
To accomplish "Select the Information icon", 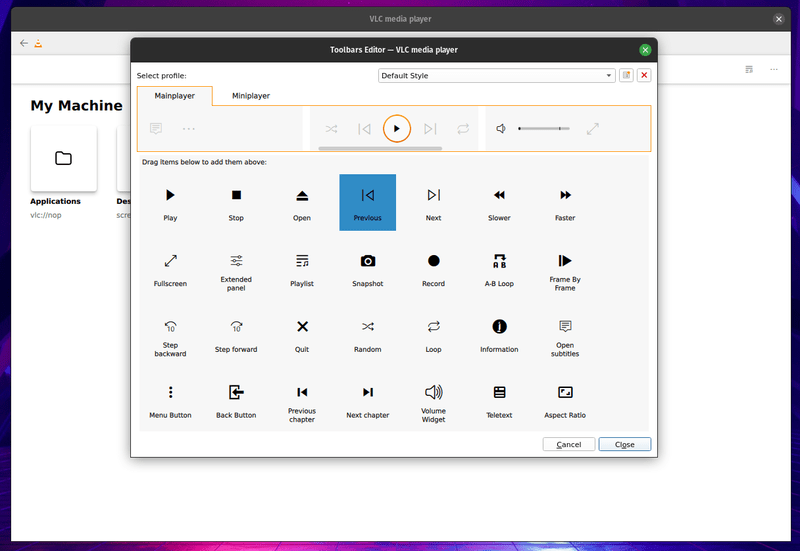I will click(499, 326).
